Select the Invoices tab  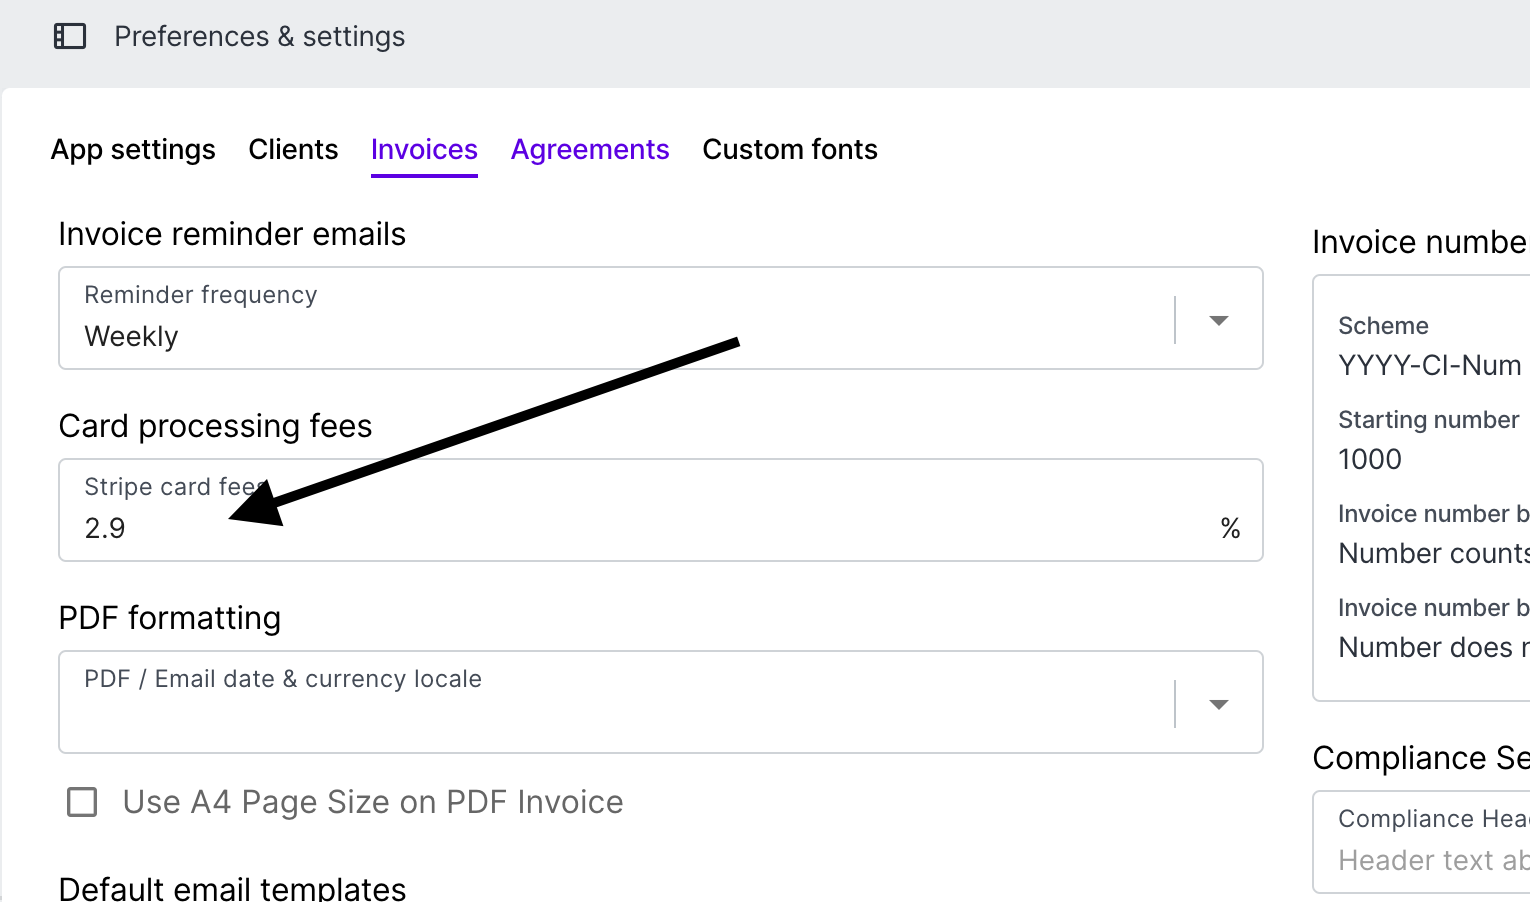(424, 149)
